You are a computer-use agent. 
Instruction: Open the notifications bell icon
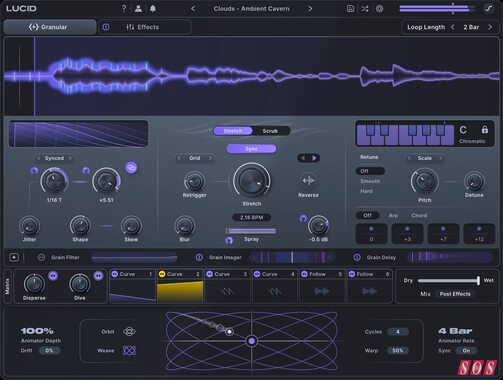point(153,9)
